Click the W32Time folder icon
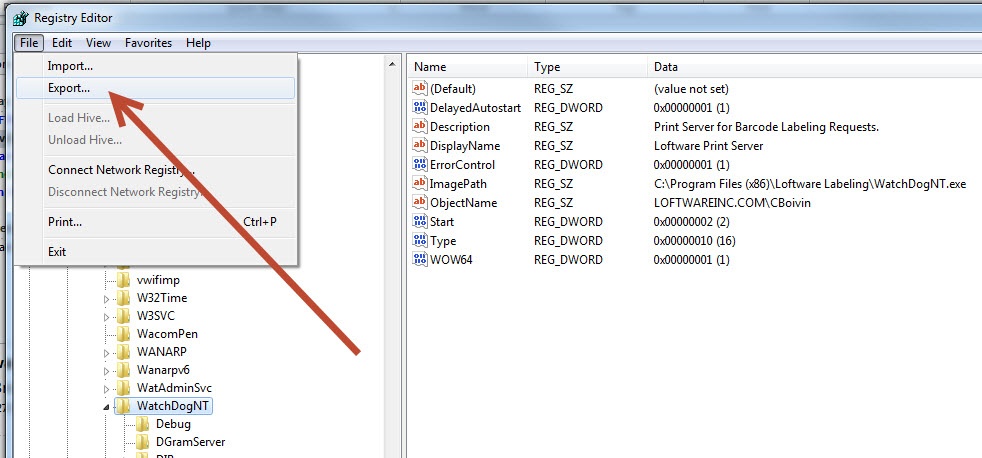Screen dimensions: 982x458 click(x=123, y=298)
